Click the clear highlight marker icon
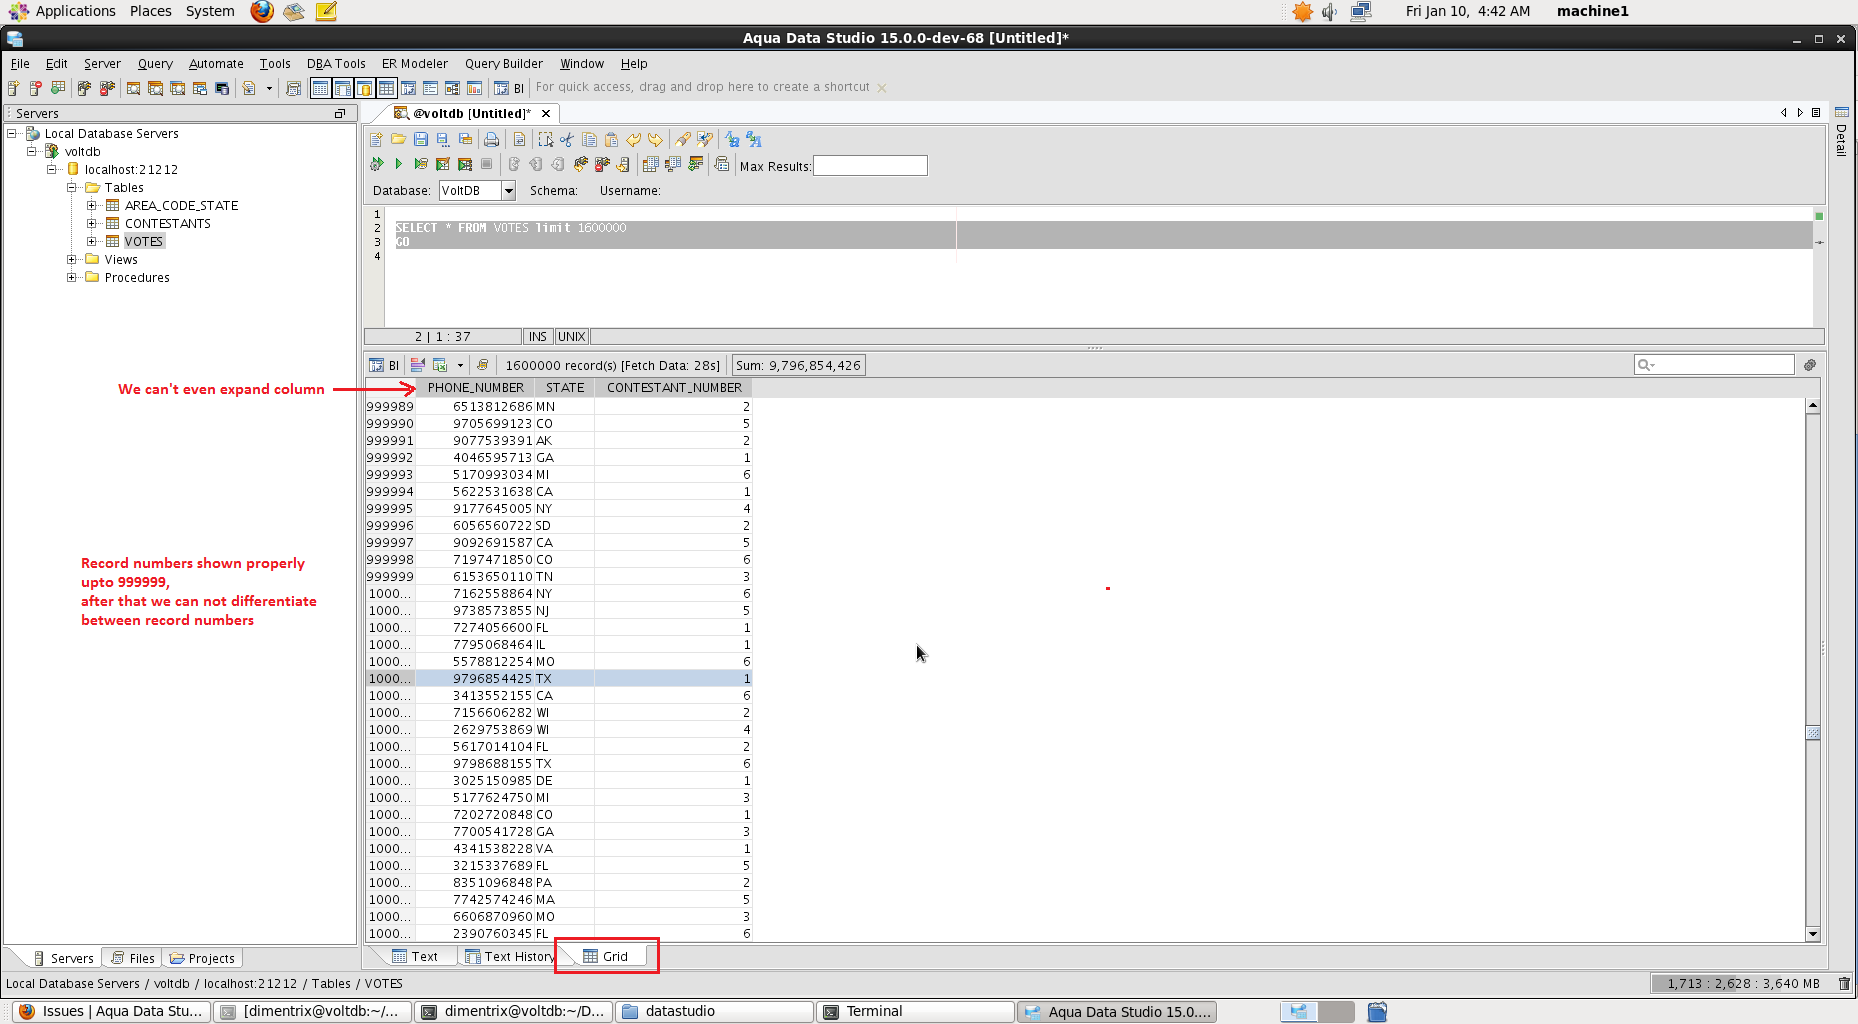Viewport: 1858px width, 1024px height. (683, 140)
